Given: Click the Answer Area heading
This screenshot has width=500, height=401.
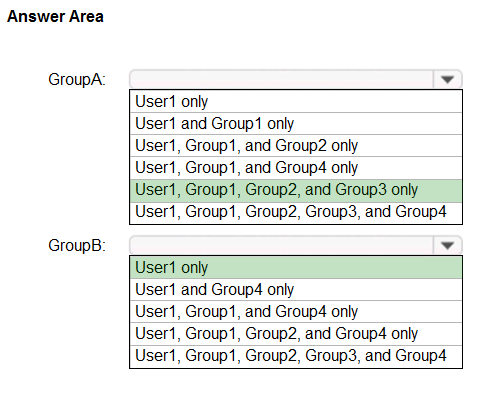Looking at the screenshot, I should coord(55,17).
